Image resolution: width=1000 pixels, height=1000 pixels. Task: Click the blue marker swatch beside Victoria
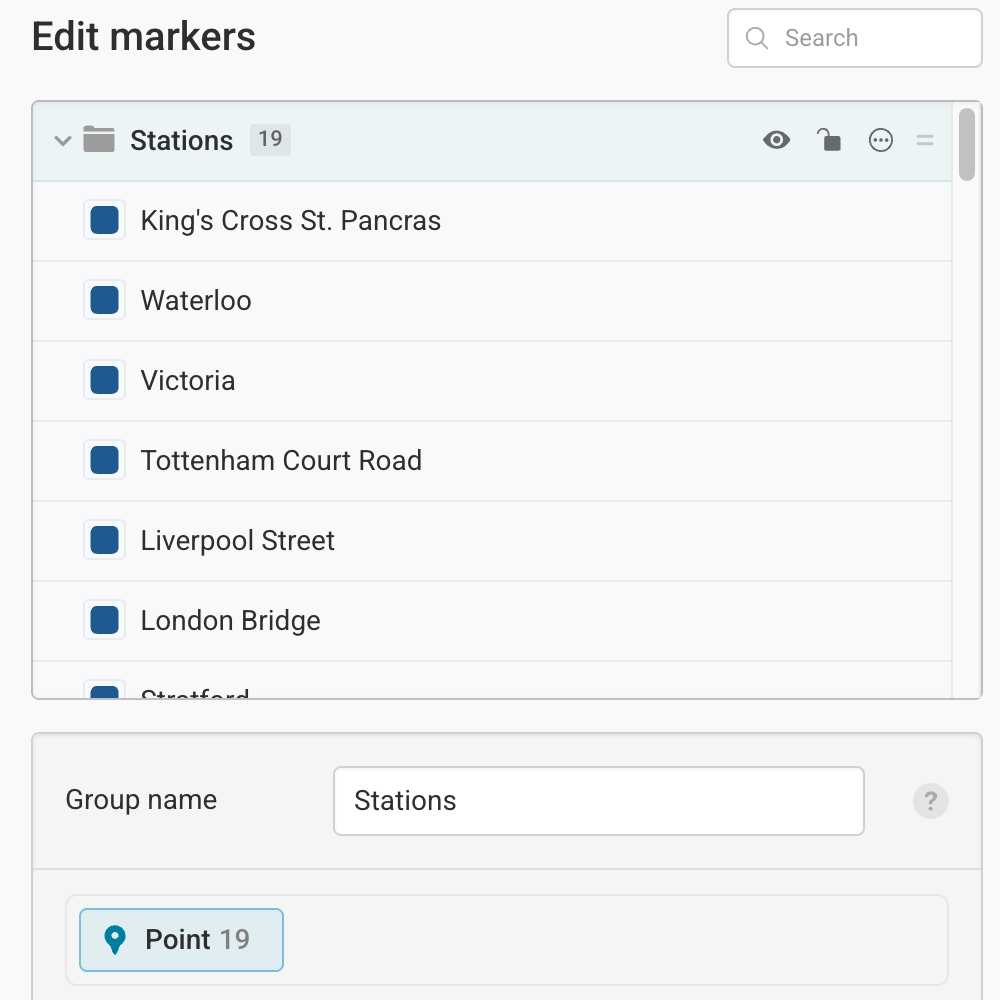tap(104, 380)
